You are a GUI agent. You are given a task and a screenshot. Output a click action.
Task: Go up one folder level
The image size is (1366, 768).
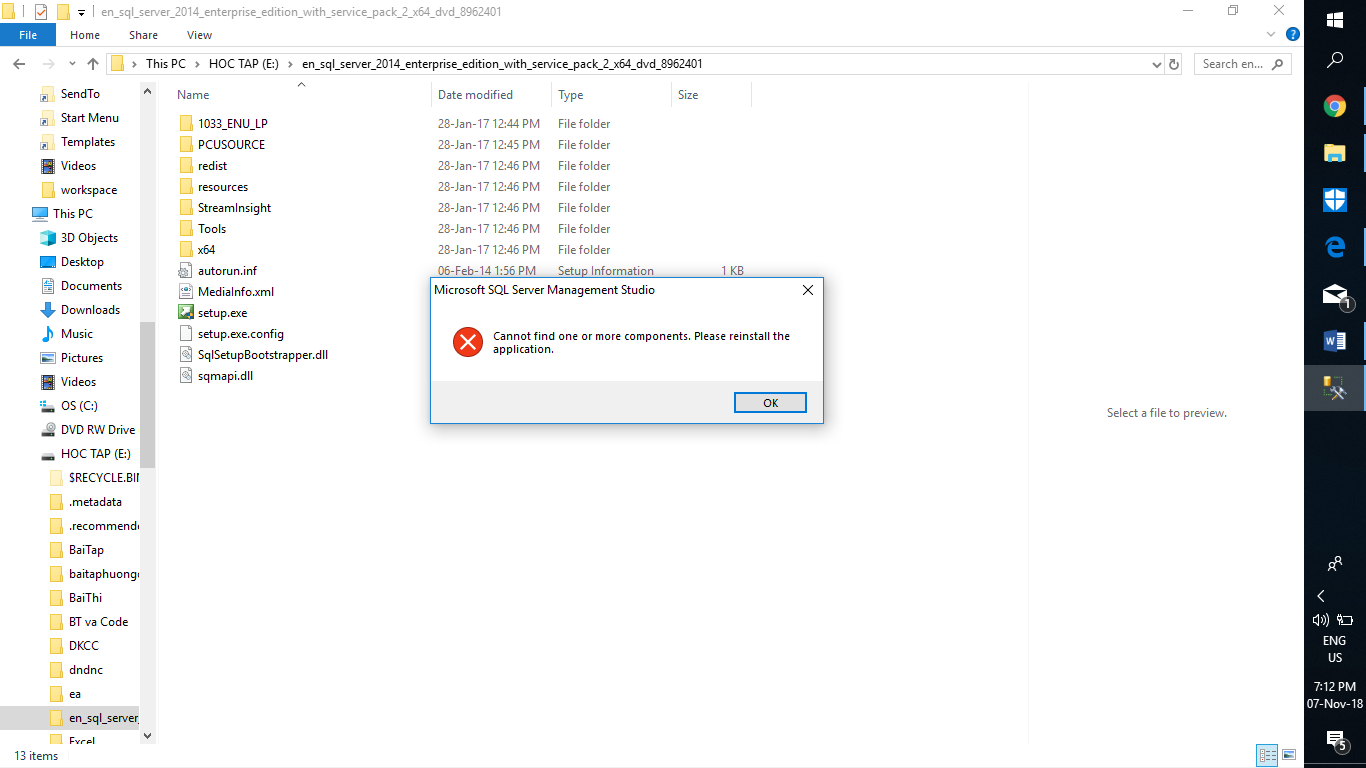click(93, 64)
